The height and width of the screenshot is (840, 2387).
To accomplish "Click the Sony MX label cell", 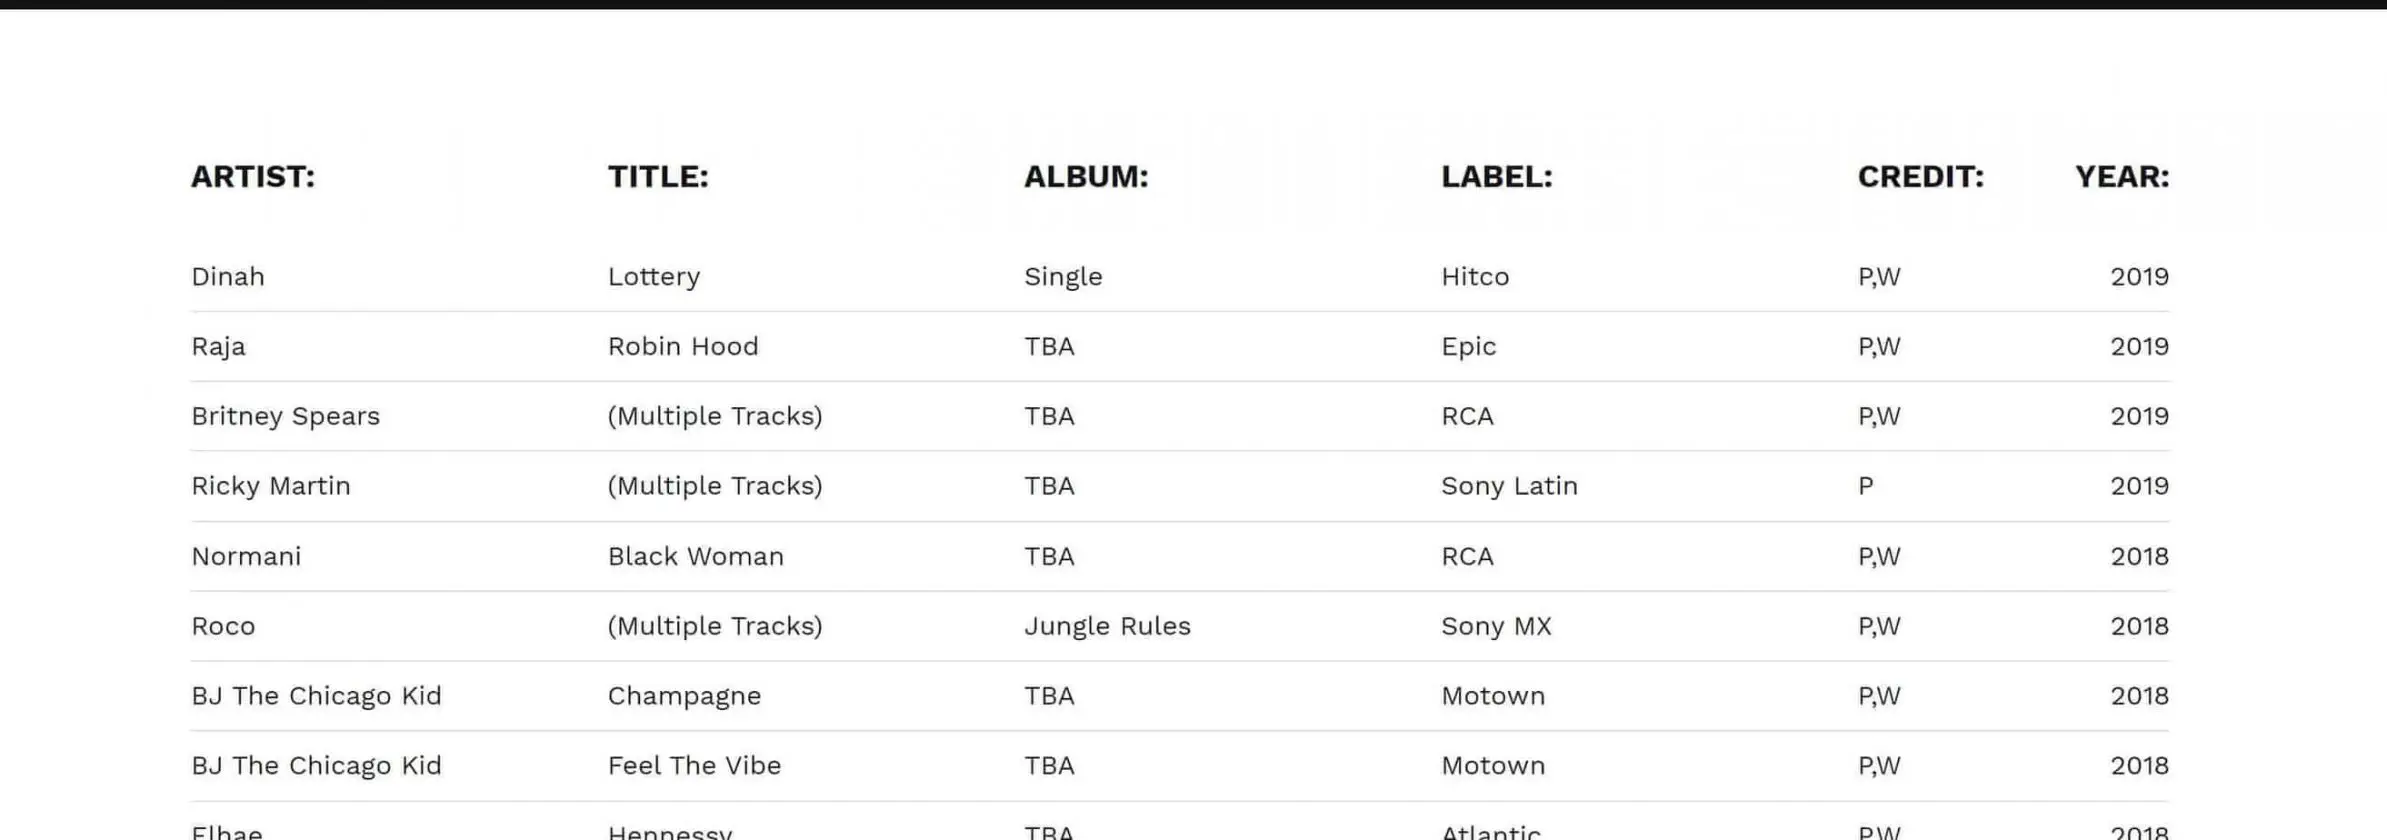I will tap(1496, 626).
